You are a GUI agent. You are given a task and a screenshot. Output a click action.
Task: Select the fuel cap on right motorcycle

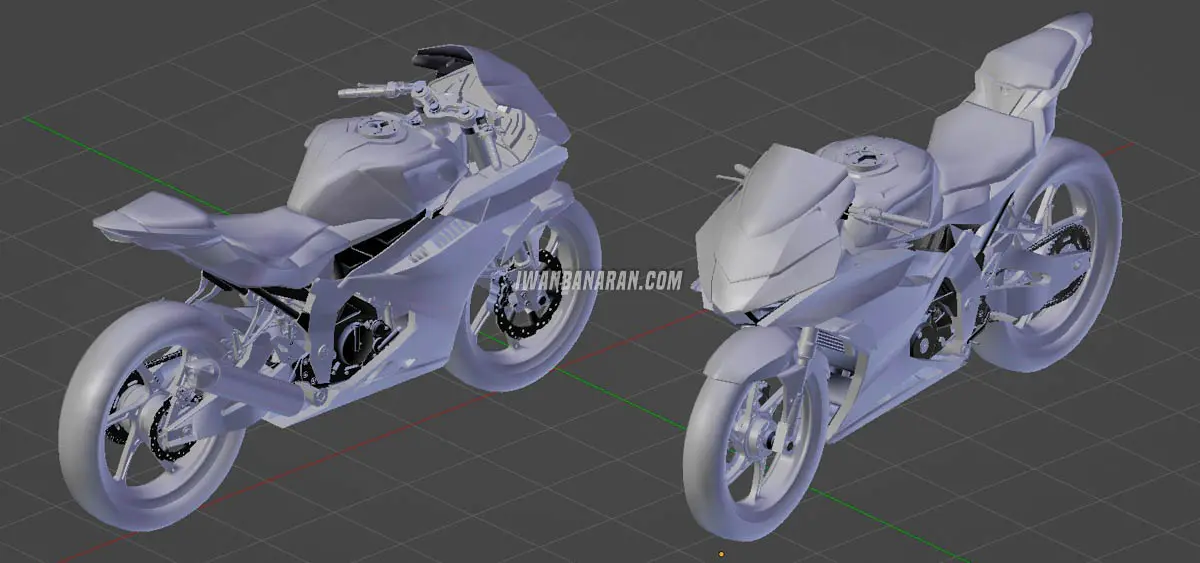[x=860, y=156]
